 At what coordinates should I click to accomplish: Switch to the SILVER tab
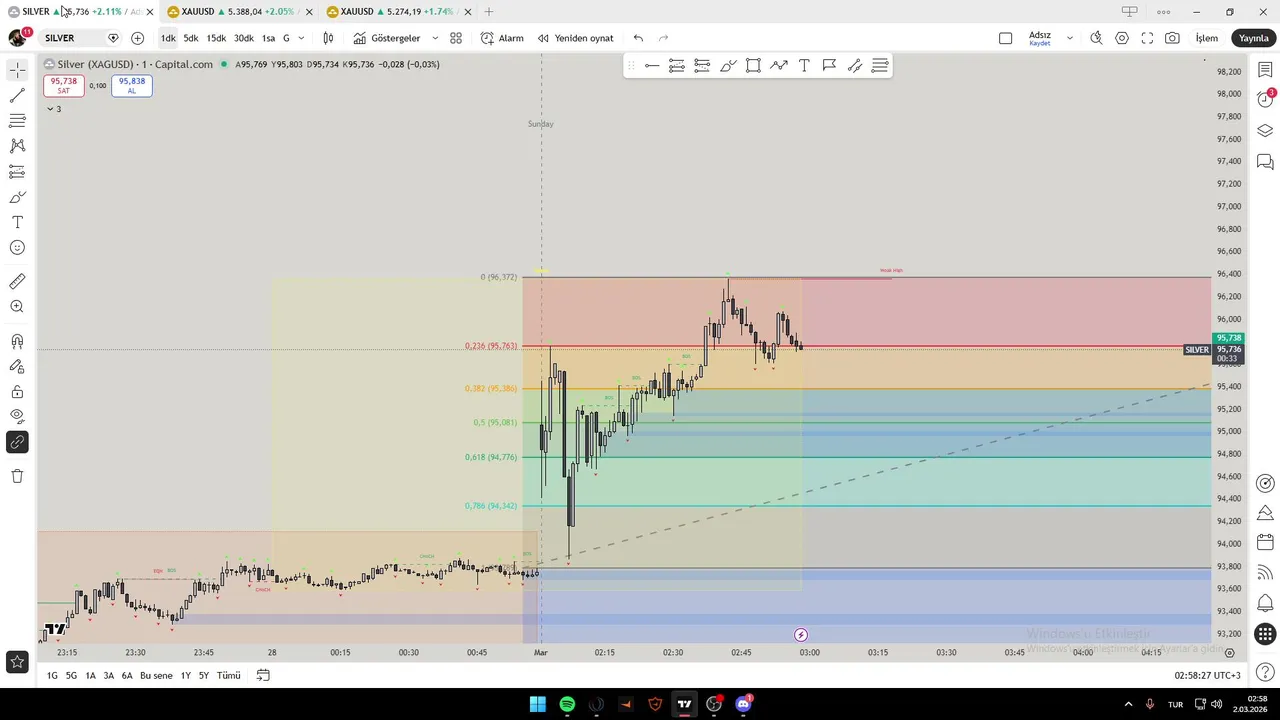click(x=78, y=12)
